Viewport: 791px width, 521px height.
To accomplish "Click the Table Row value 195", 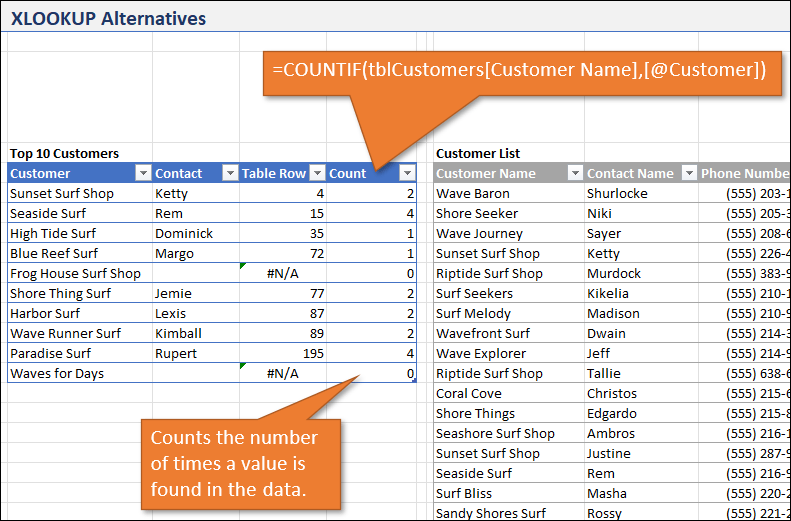I will click(284, 353).
